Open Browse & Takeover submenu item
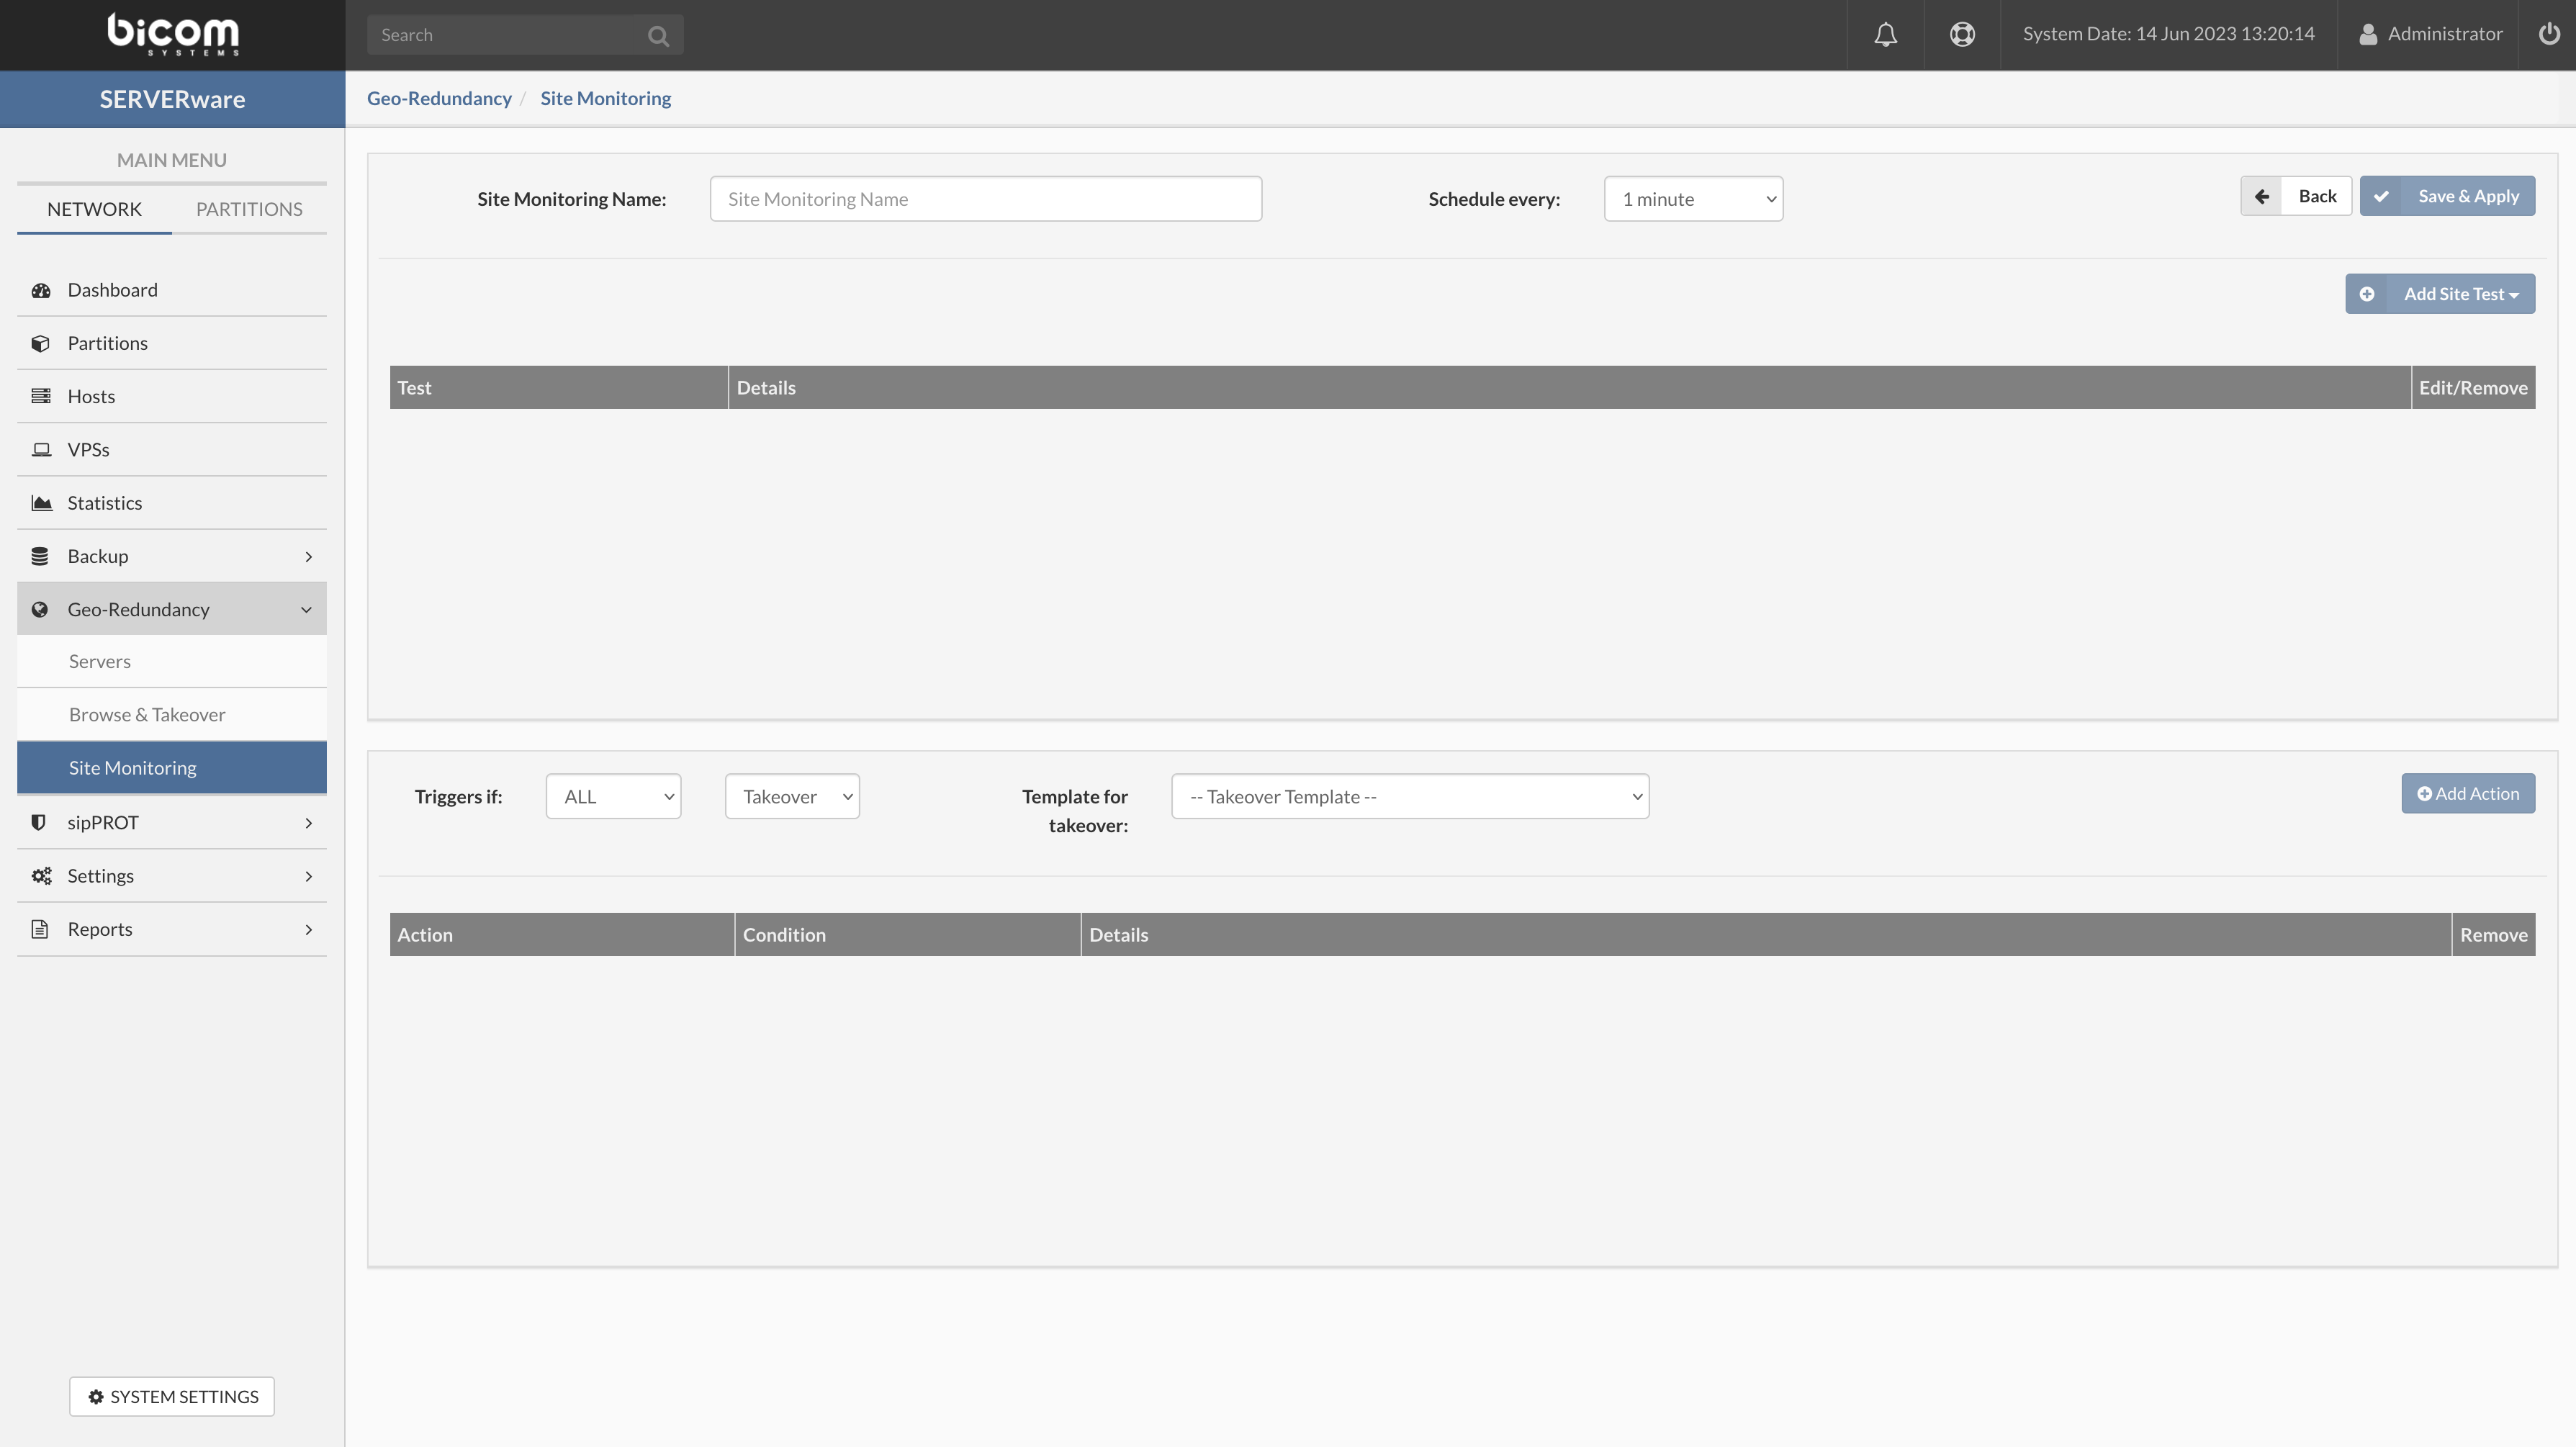 [147, 714]
